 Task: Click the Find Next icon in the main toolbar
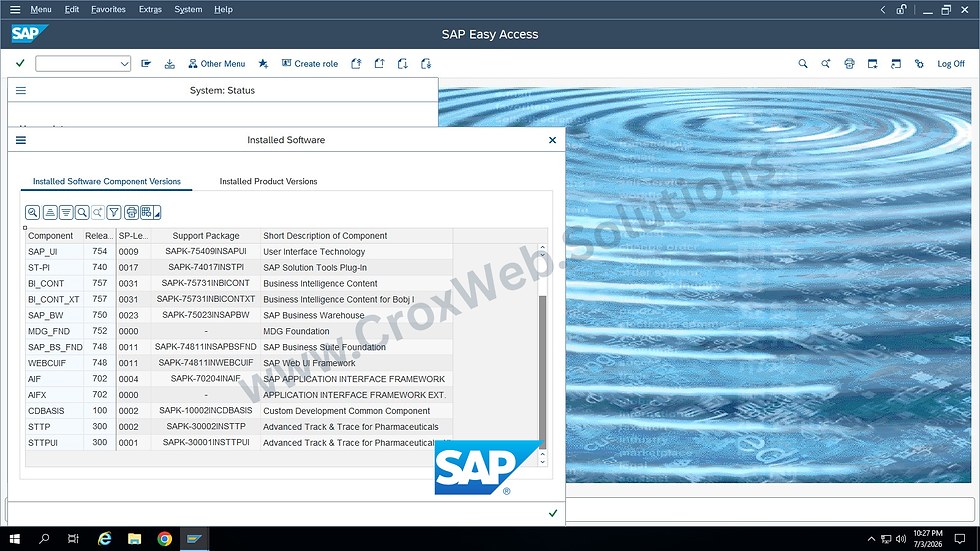click(x=826, y=64)
